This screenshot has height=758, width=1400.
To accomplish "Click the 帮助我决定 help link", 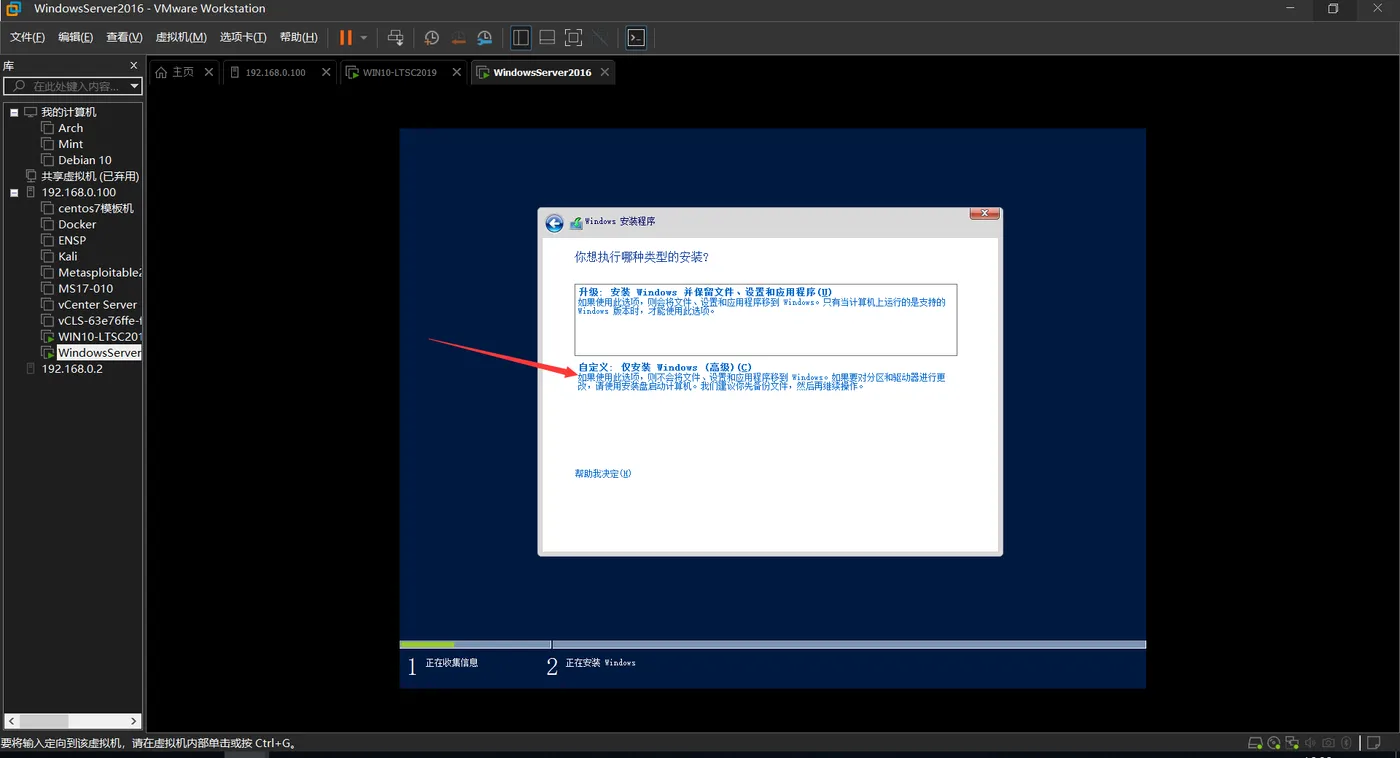I will point(603,474).
